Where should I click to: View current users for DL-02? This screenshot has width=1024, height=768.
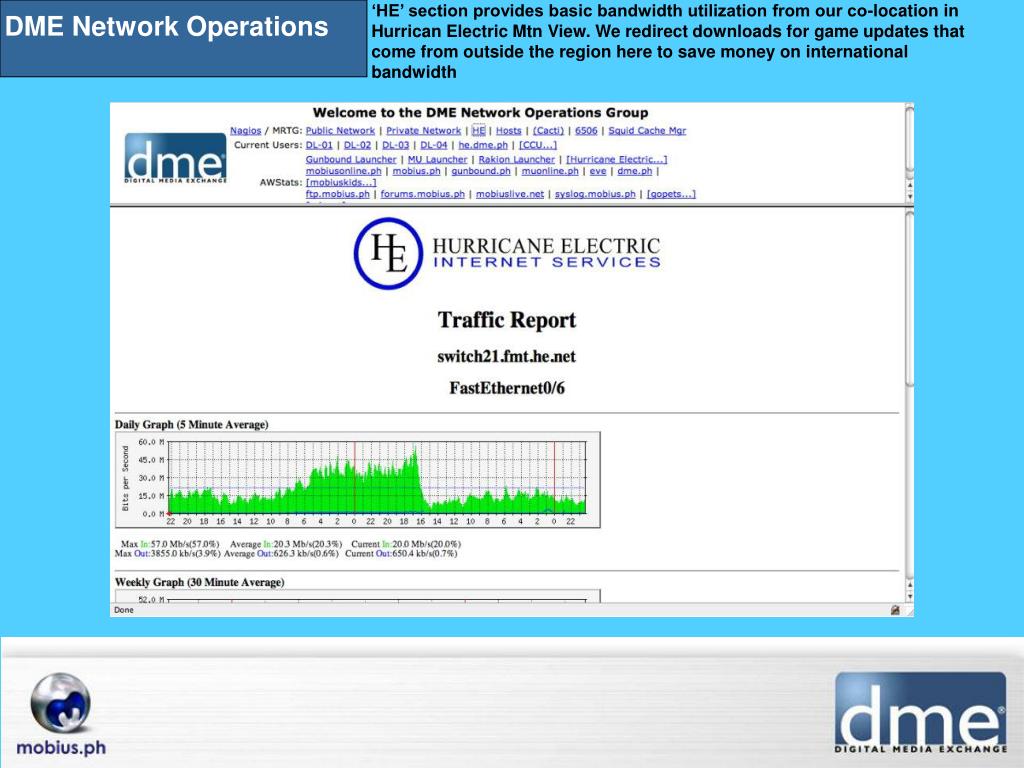[357, 145]
